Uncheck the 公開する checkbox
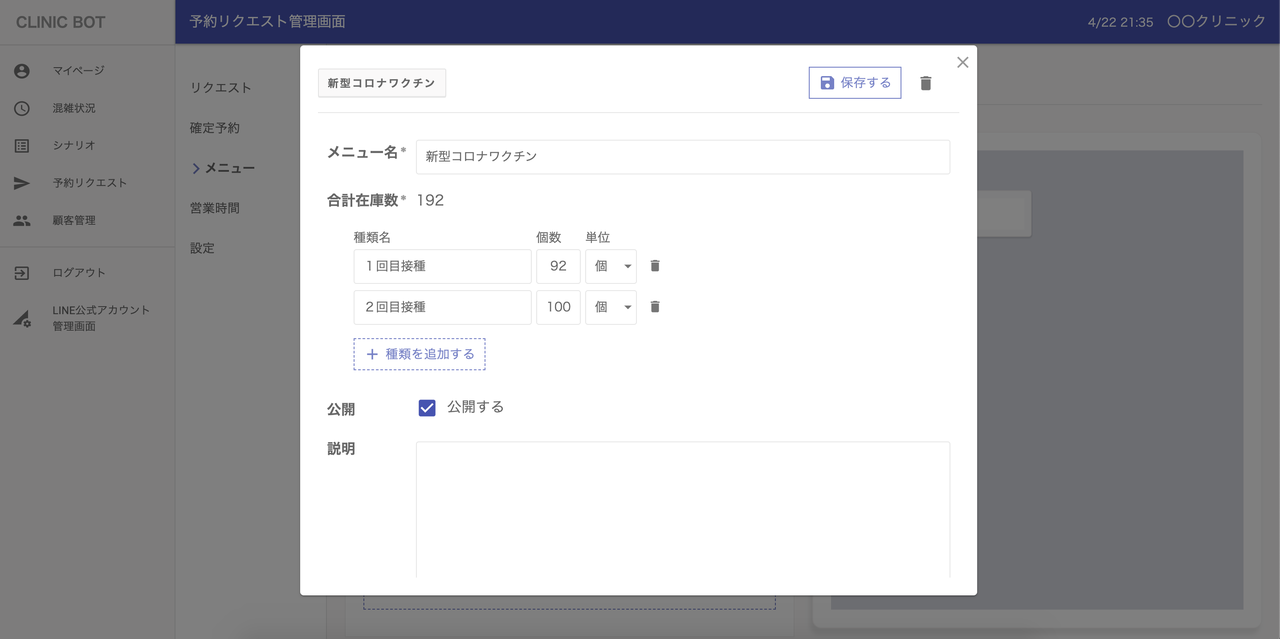The width and height of the screenshot is (1280, 639). pyautogui.click(x=427, y=408)
